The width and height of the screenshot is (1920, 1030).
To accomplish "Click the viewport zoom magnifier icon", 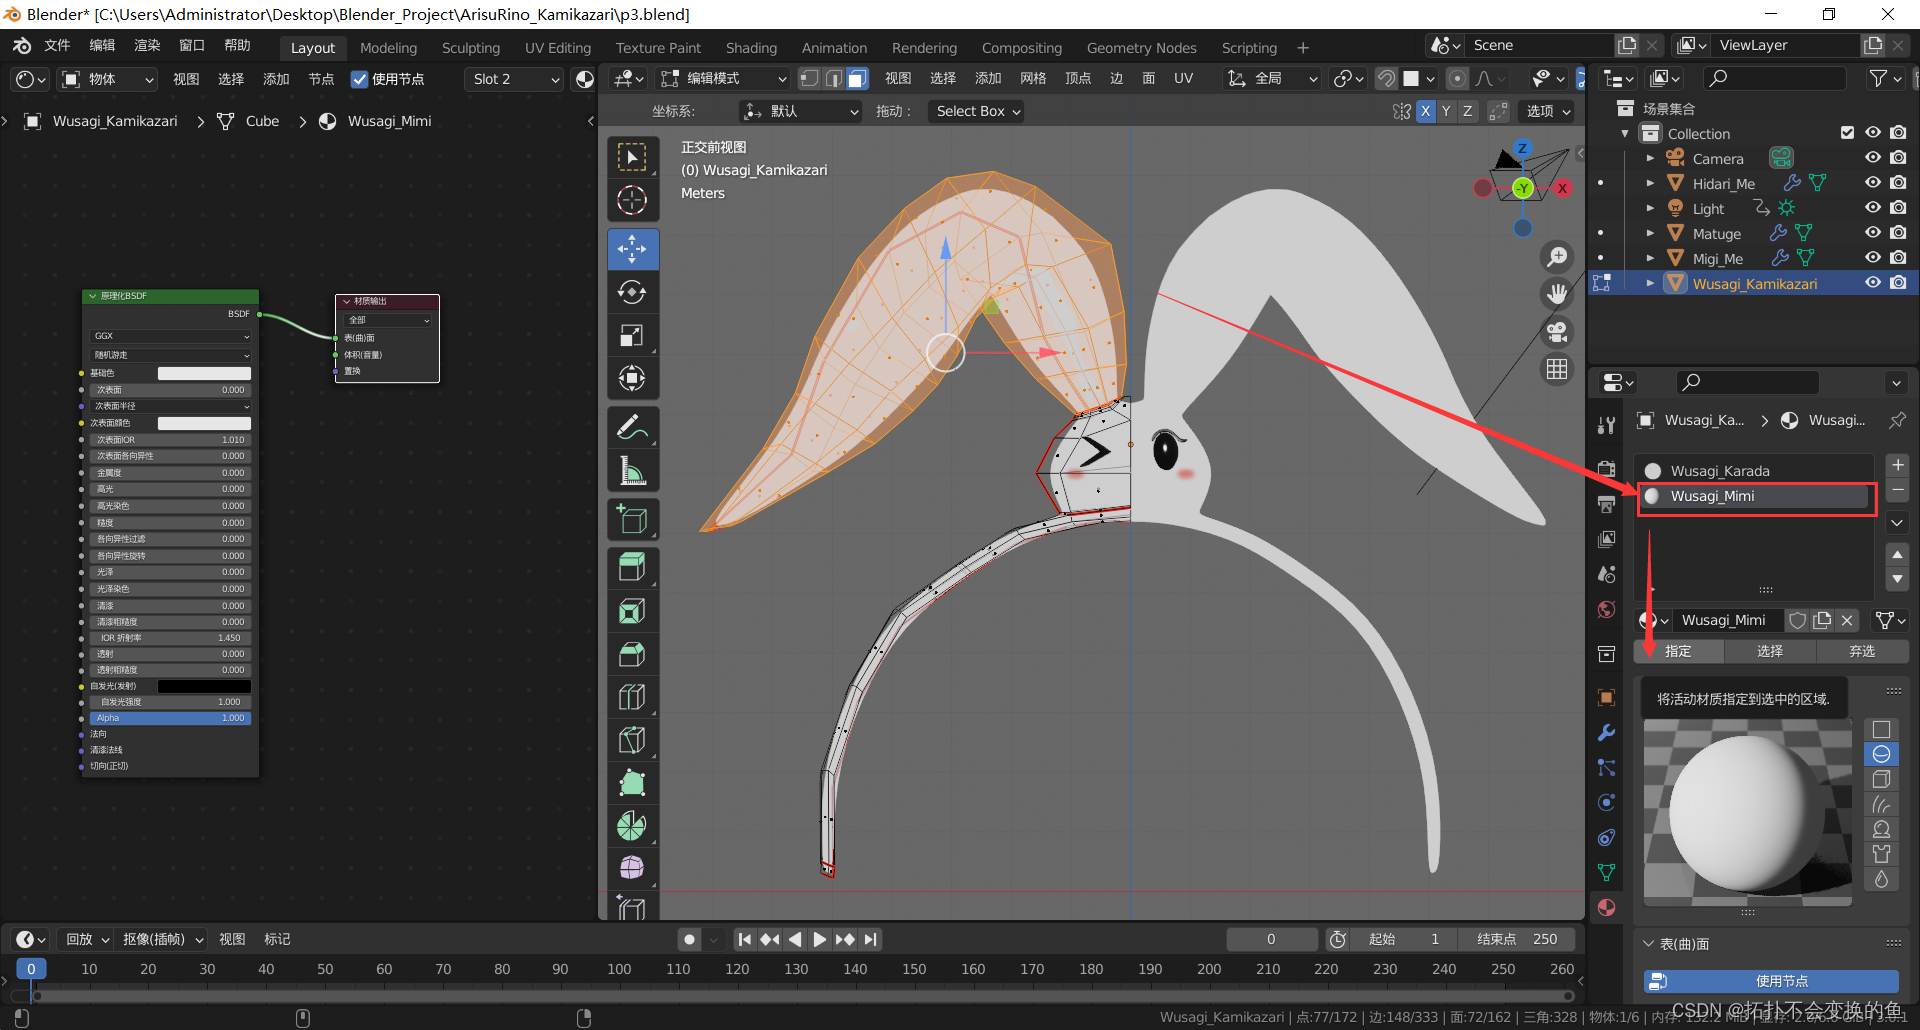I will click(x=1557, y=257).
